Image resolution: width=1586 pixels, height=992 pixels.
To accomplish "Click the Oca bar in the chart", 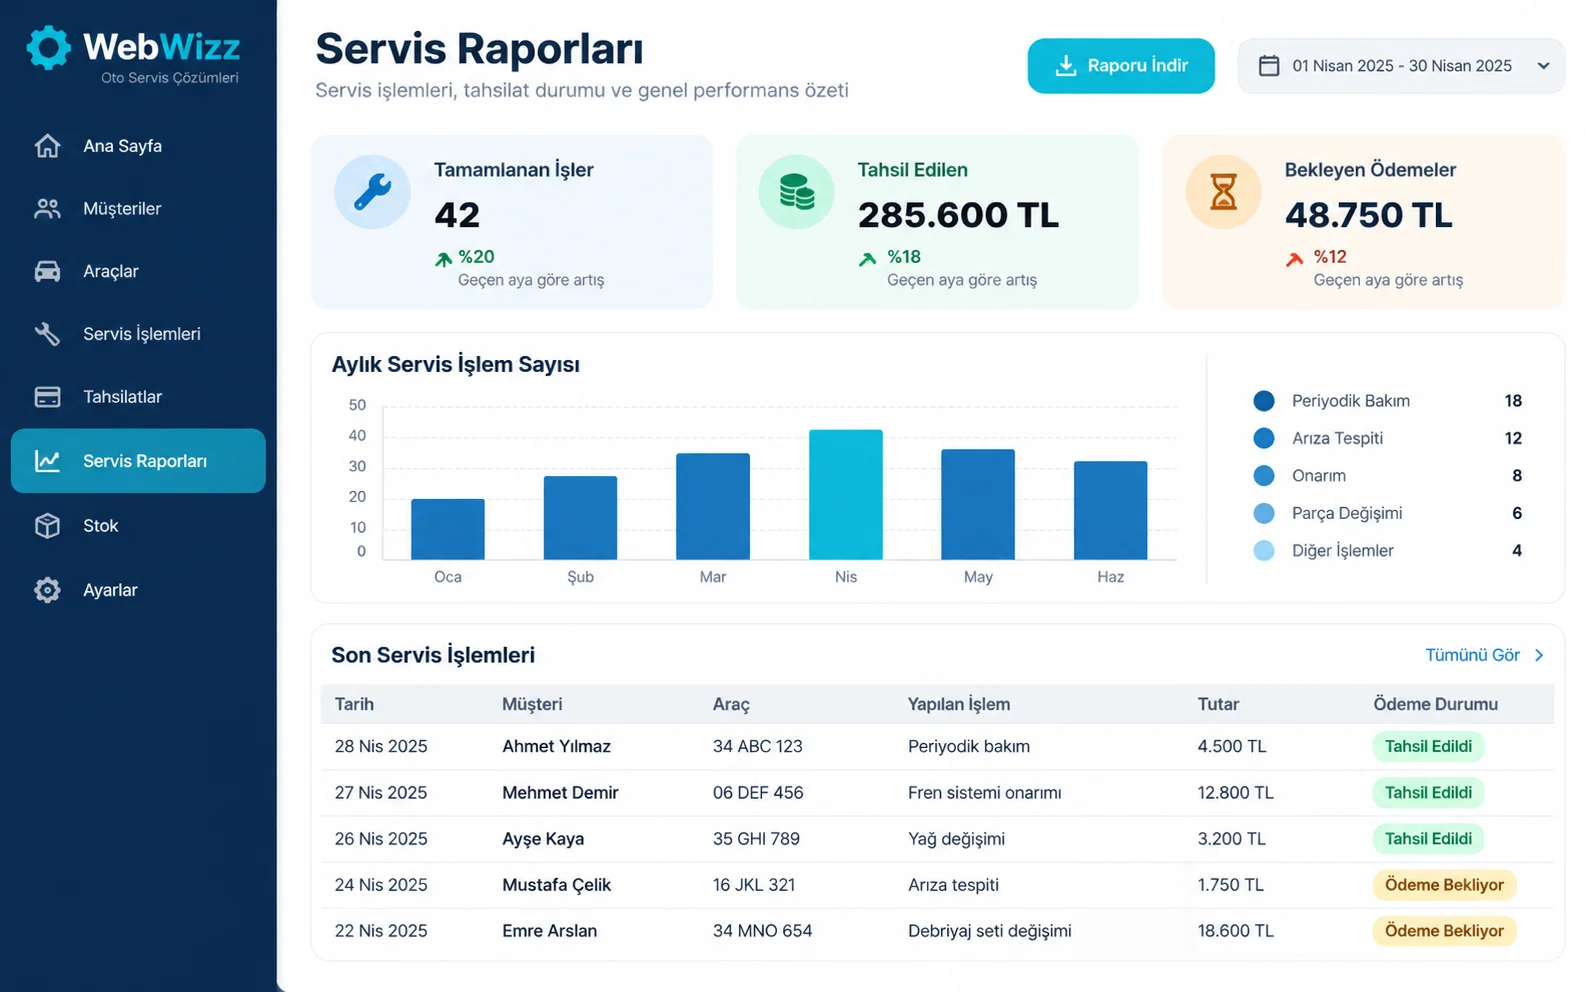I will (x=448, y=529).
